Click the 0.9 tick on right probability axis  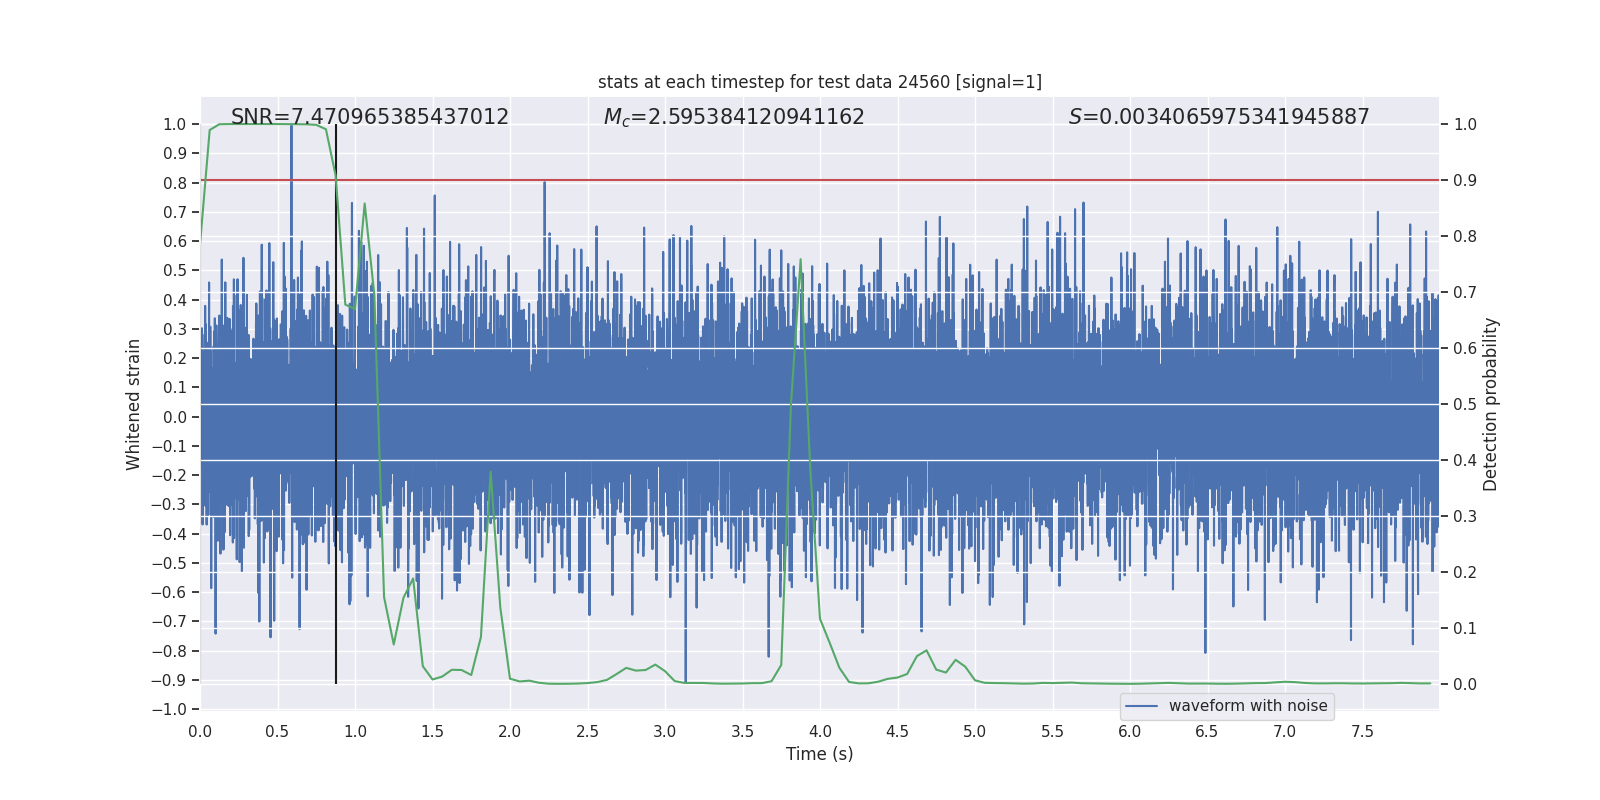tap(1465, 180)
